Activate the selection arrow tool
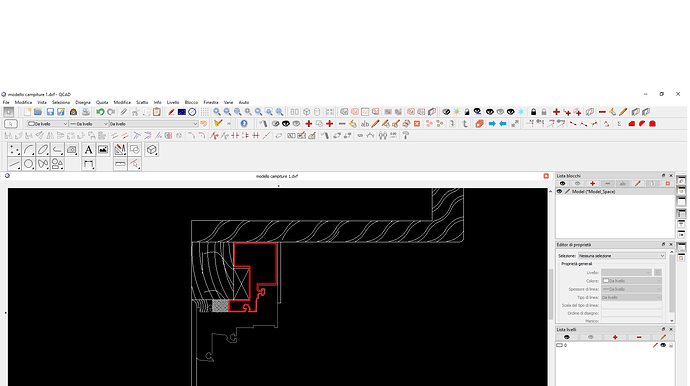This screenshot has height=386, width=690. pyautogui.click(x=9, y=112)
